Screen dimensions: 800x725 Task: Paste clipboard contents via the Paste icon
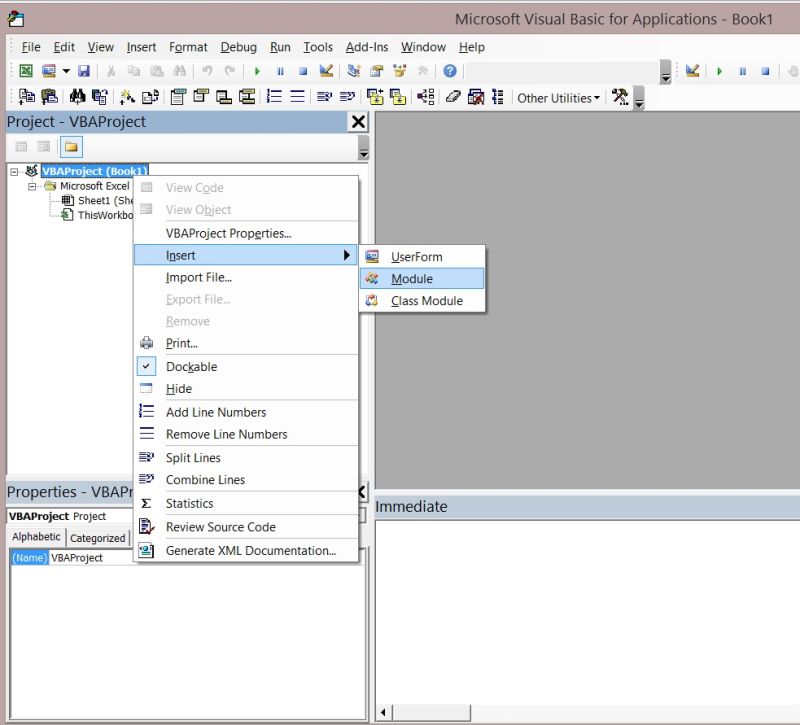tap(158, 70)
